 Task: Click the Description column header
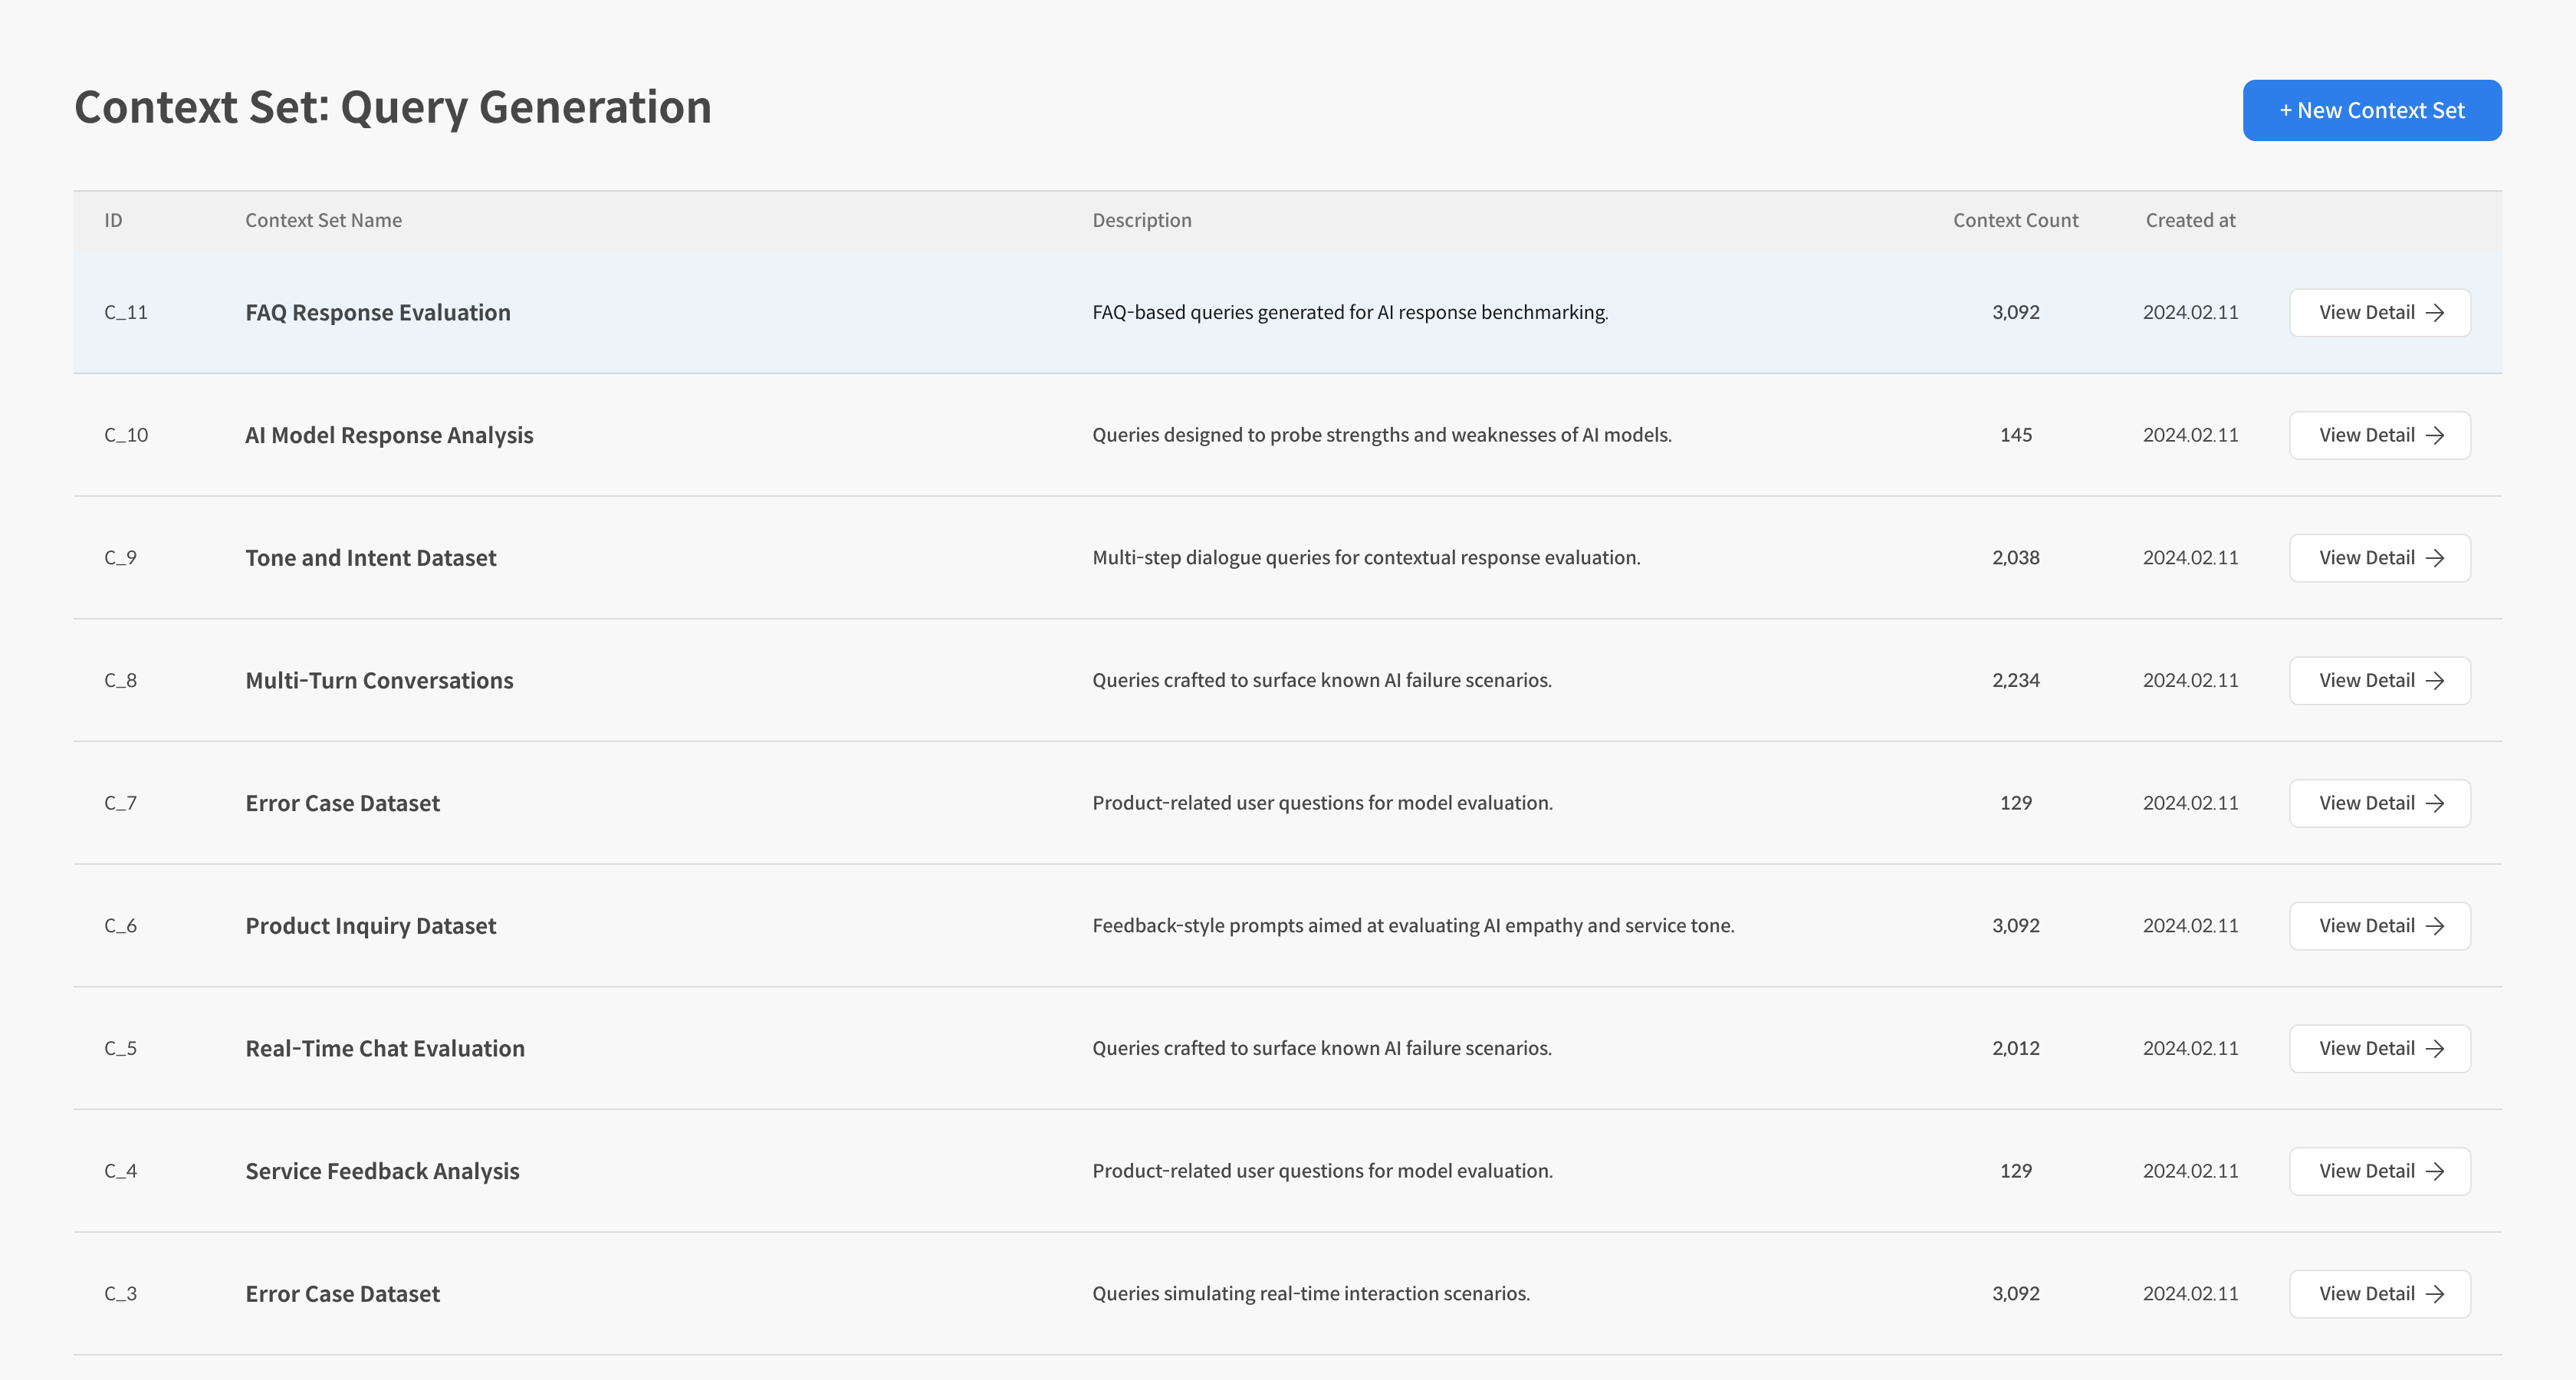(1141, 220)
